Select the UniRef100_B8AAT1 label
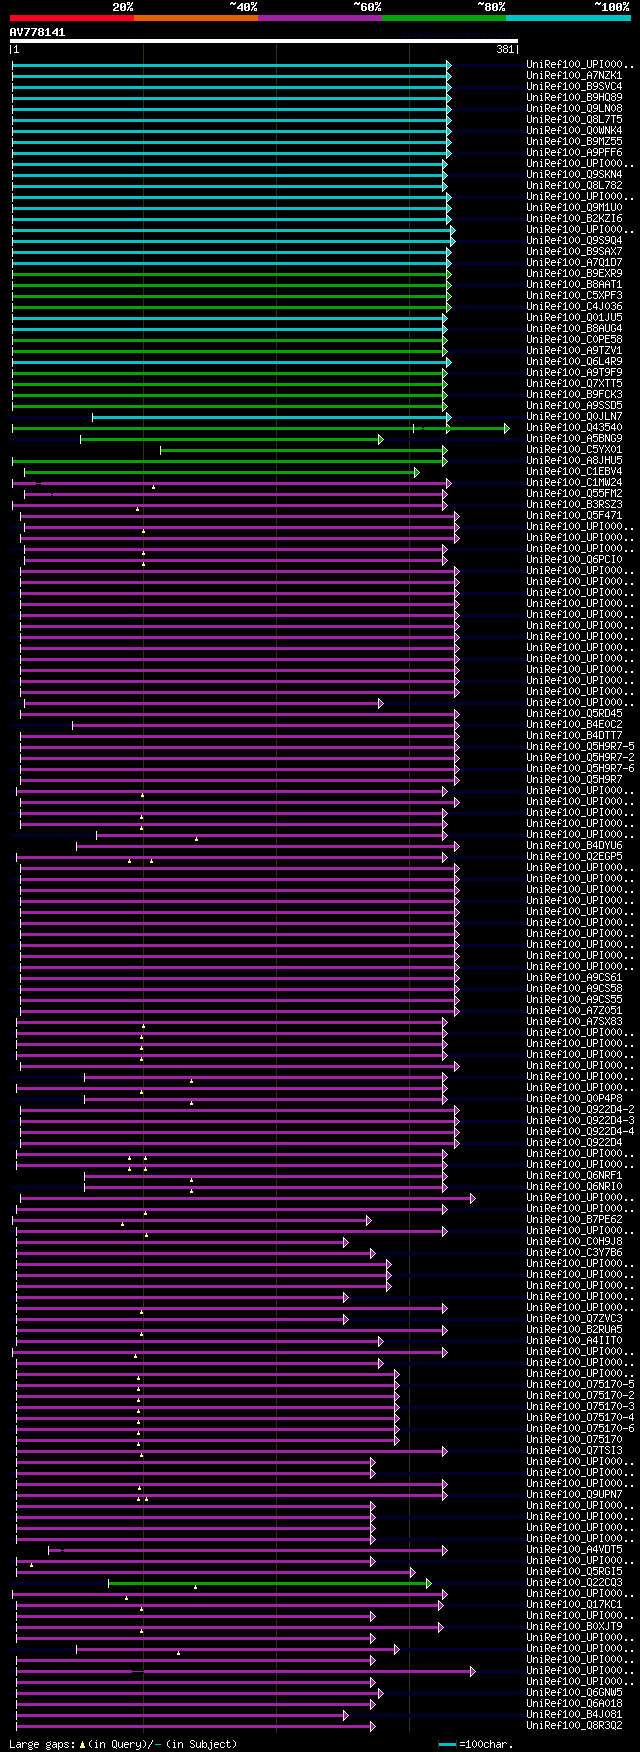Image resolution: width=640 pixels, height=1752 pixels. [x=574, y=284]
